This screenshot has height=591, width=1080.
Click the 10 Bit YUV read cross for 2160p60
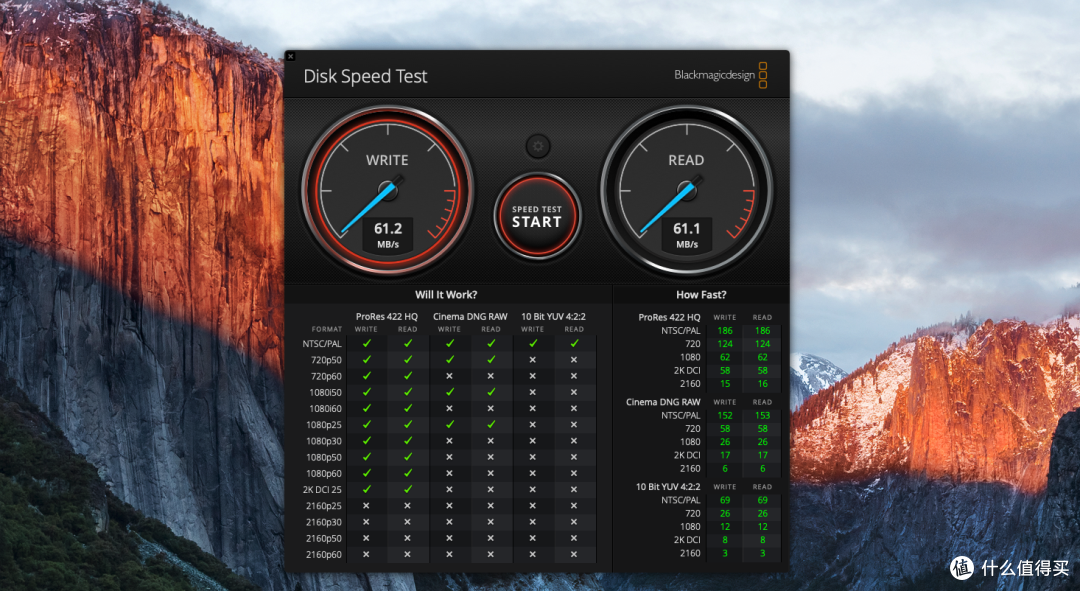574,554
